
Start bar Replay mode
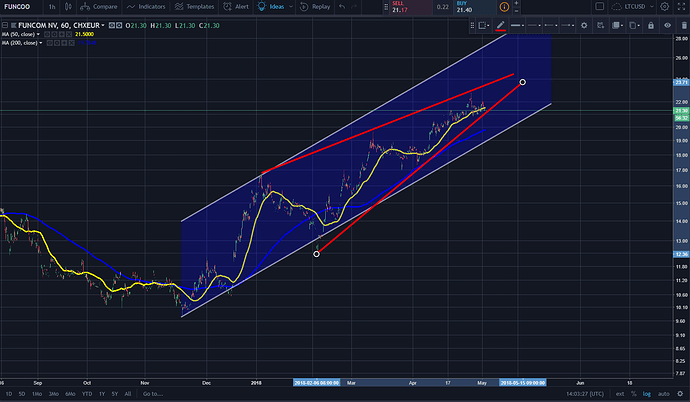[315, 7]
